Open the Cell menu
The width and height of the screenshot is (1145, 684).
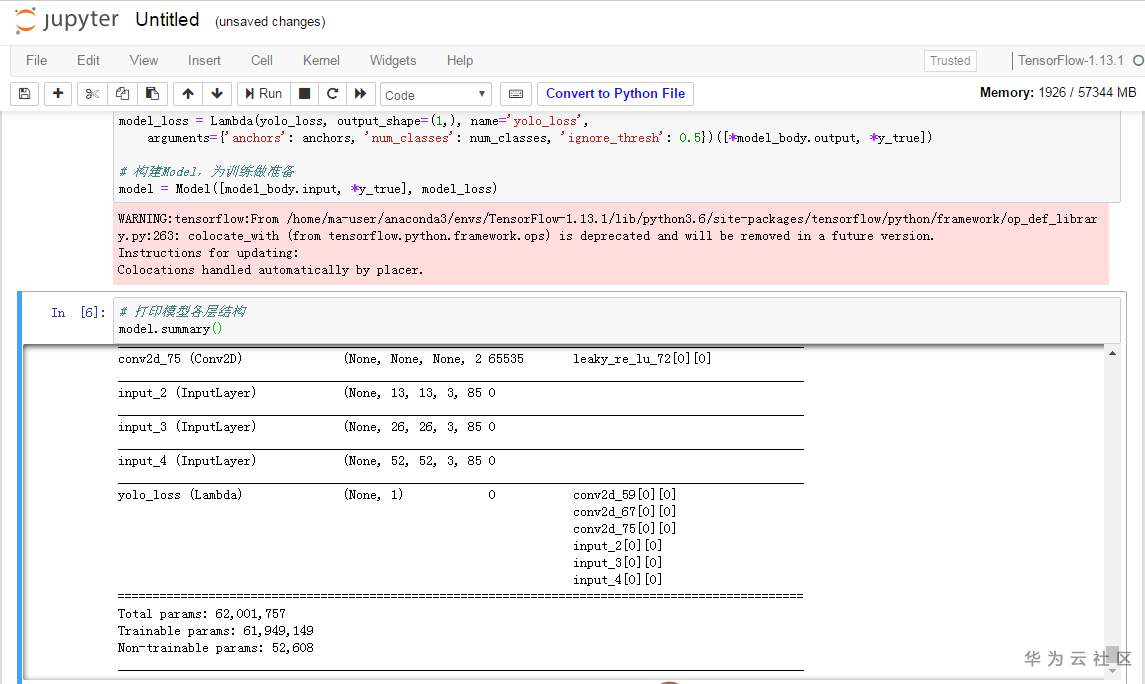(262, 61)
